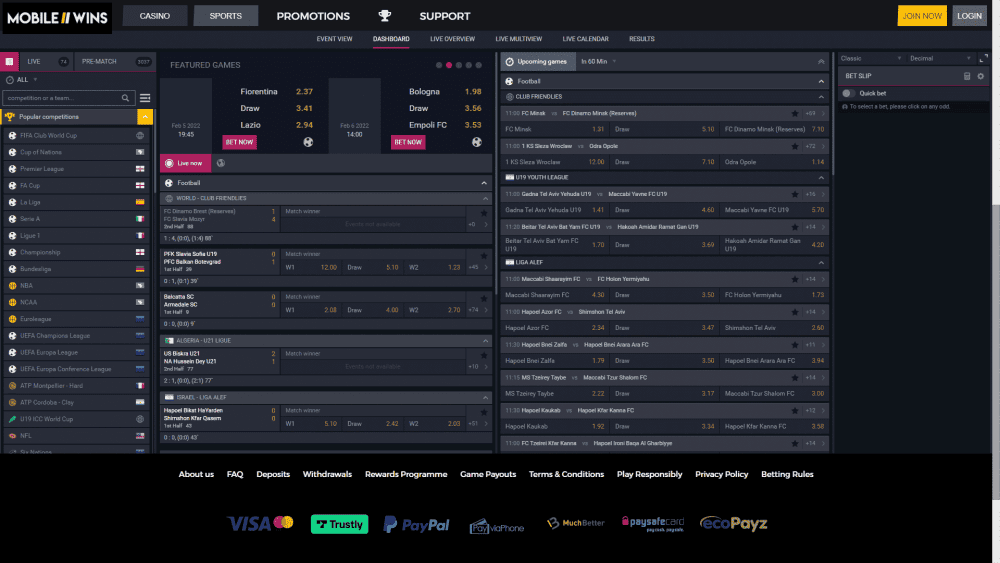
Task: Click the competition or team search field
Action: point(69,98)
